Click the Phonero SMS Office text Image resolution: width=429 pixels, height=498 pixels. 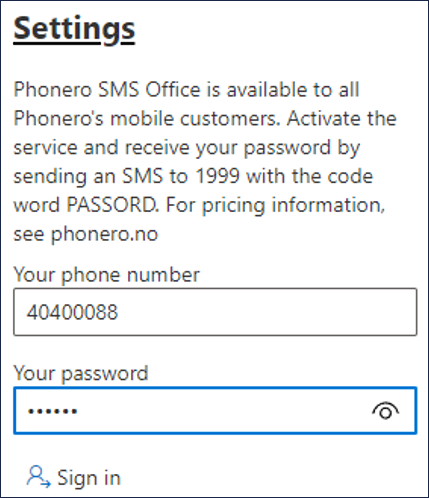click(107, 90)
